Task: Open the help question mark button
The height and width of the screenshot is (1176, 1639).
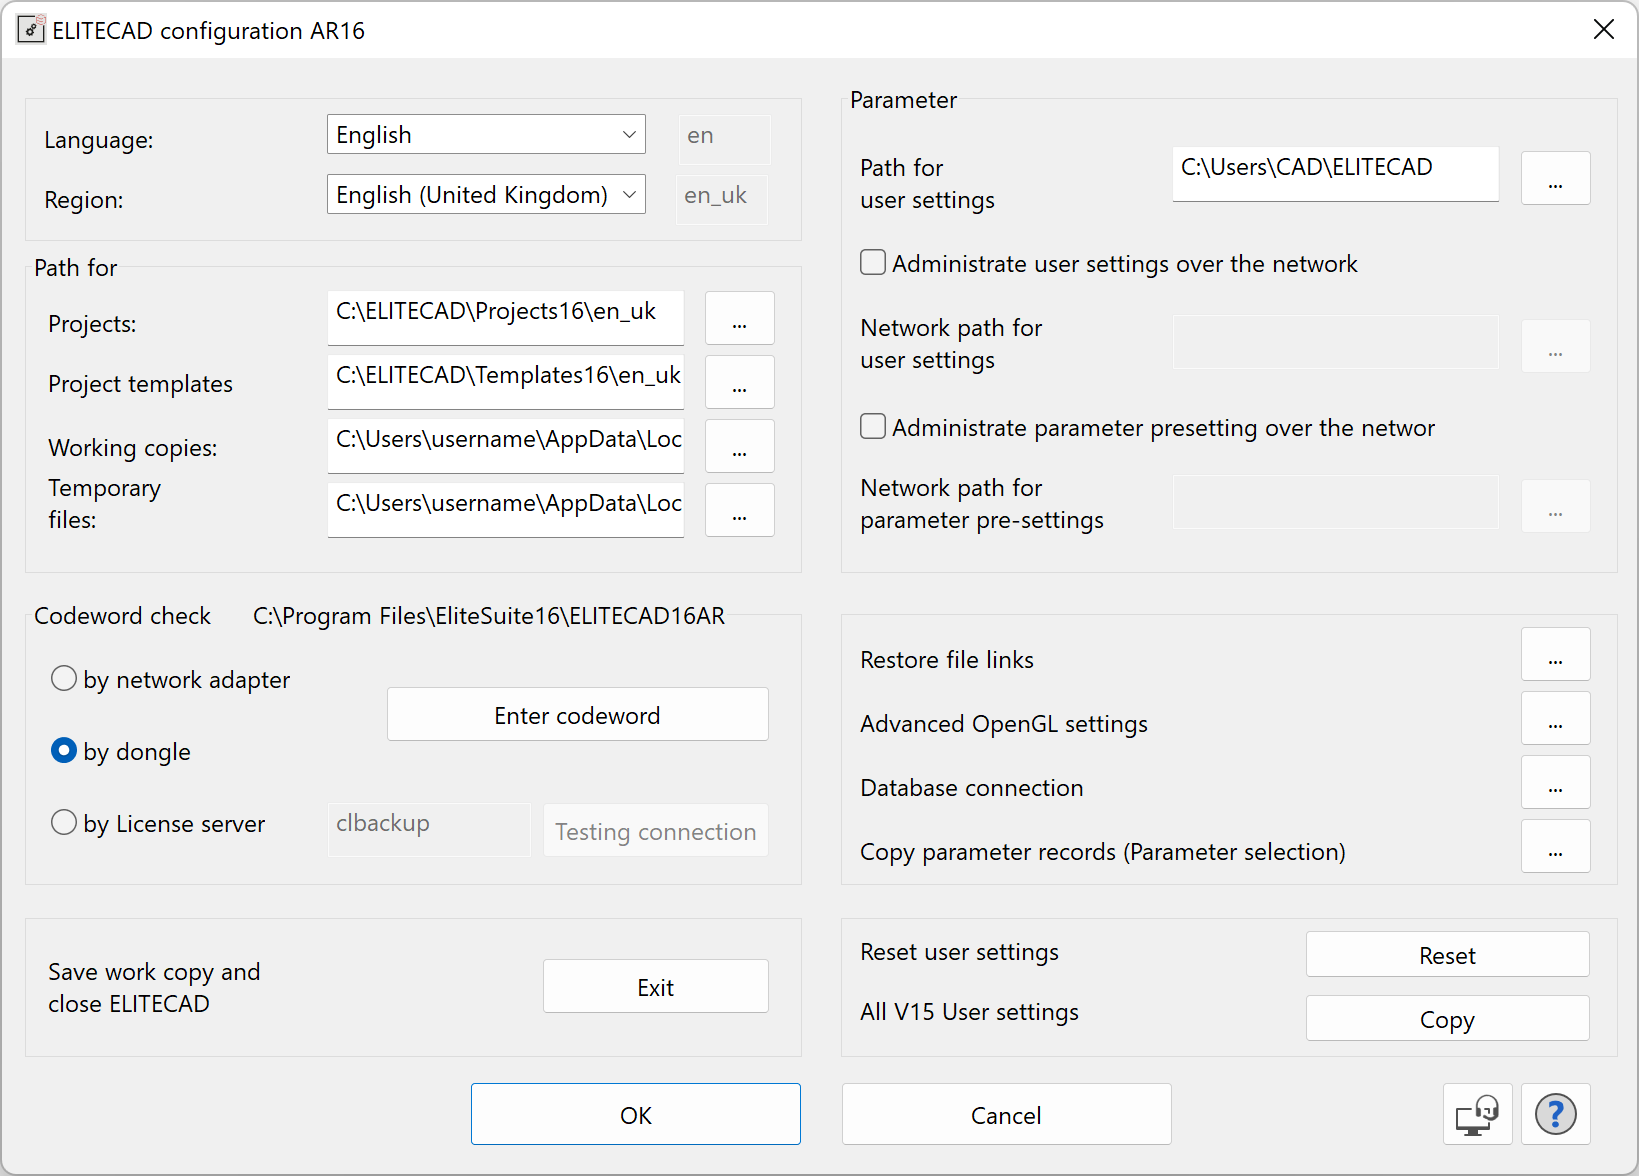Action: tap(1555, 1114)
